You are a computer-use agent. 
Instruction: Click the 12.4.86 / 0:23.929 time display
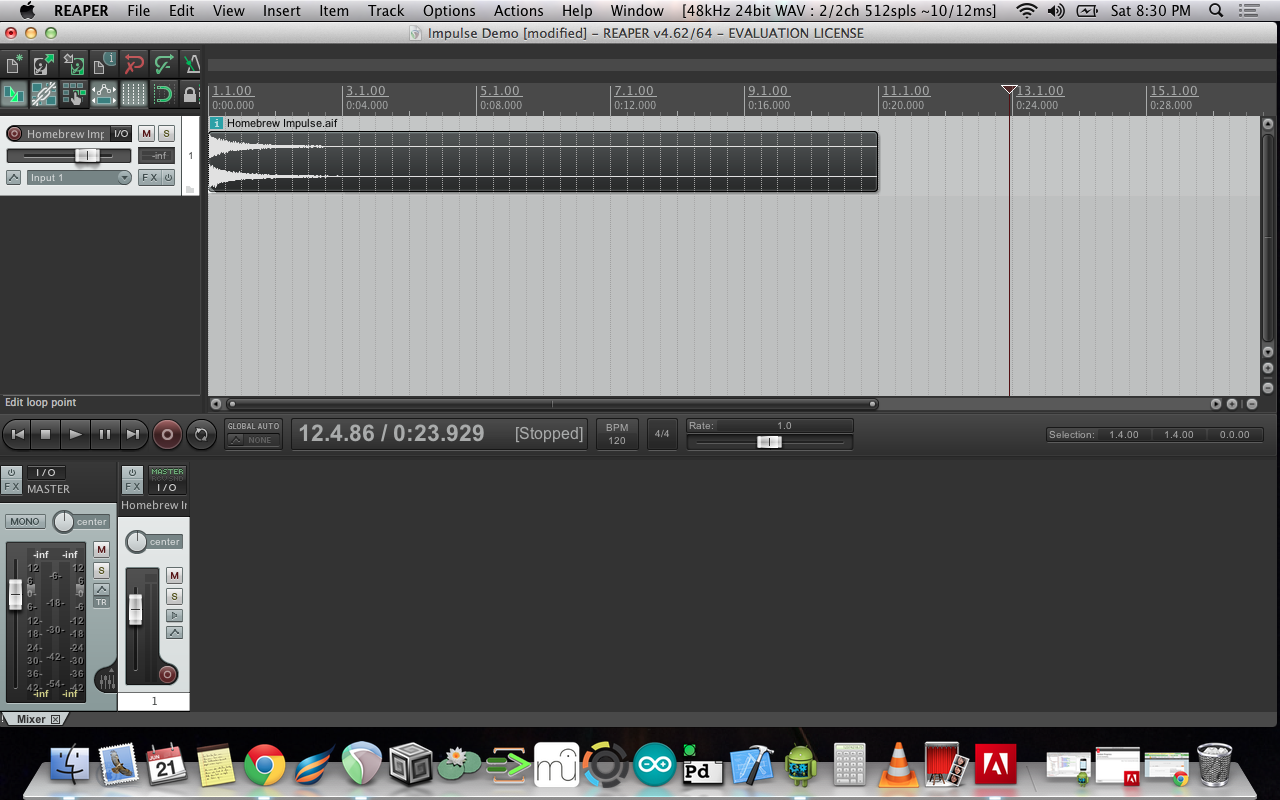coord(392,433)
